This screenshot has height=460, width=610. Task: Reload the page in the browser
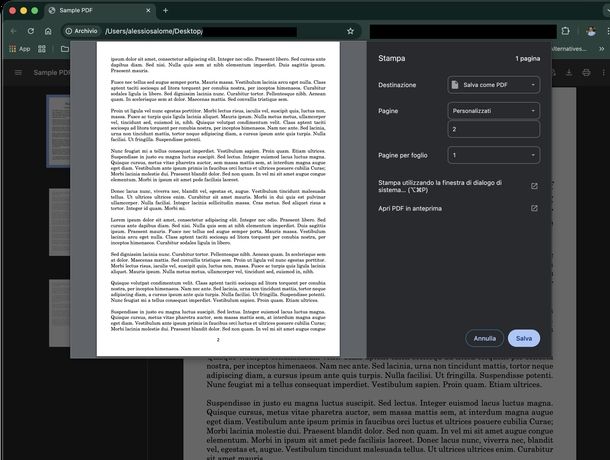pyautogui.click(x=31, y=31)
